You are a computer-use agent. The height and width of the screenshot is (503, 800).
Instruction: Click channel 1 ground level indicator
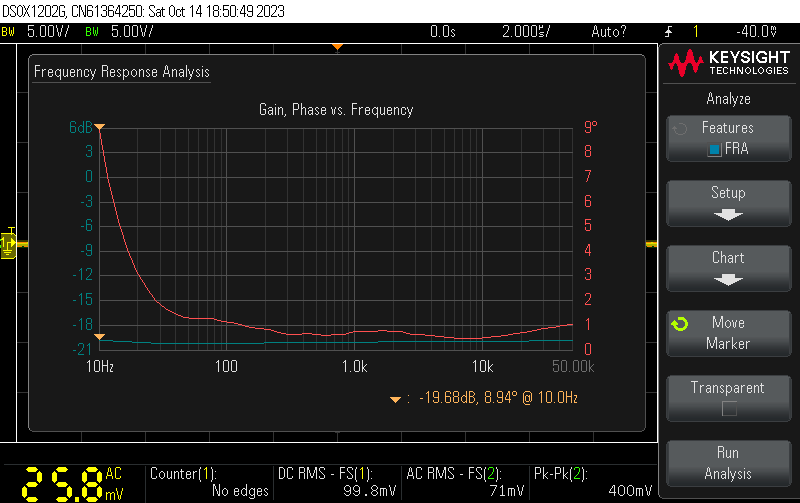(8, 244)
